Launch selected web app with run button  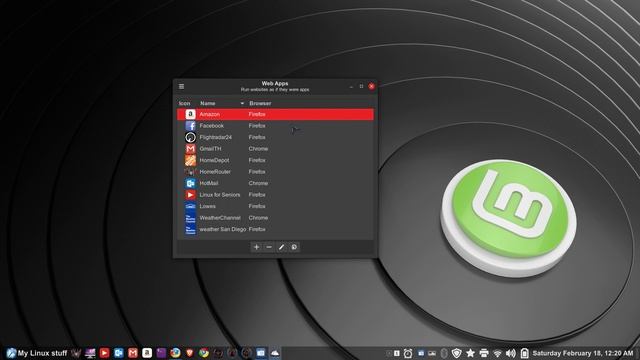294,247
